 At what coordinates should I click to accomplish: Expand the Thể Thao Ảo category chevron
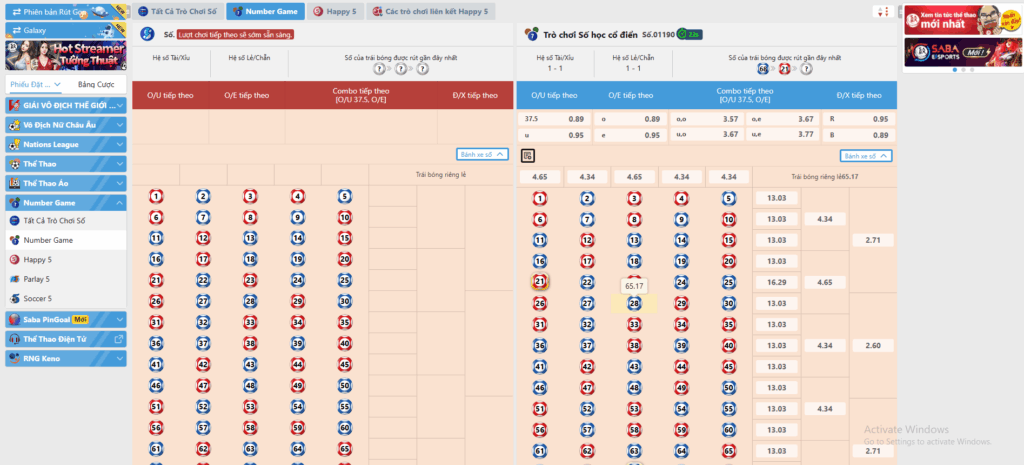pyautogui.click(x=120, y=184)
